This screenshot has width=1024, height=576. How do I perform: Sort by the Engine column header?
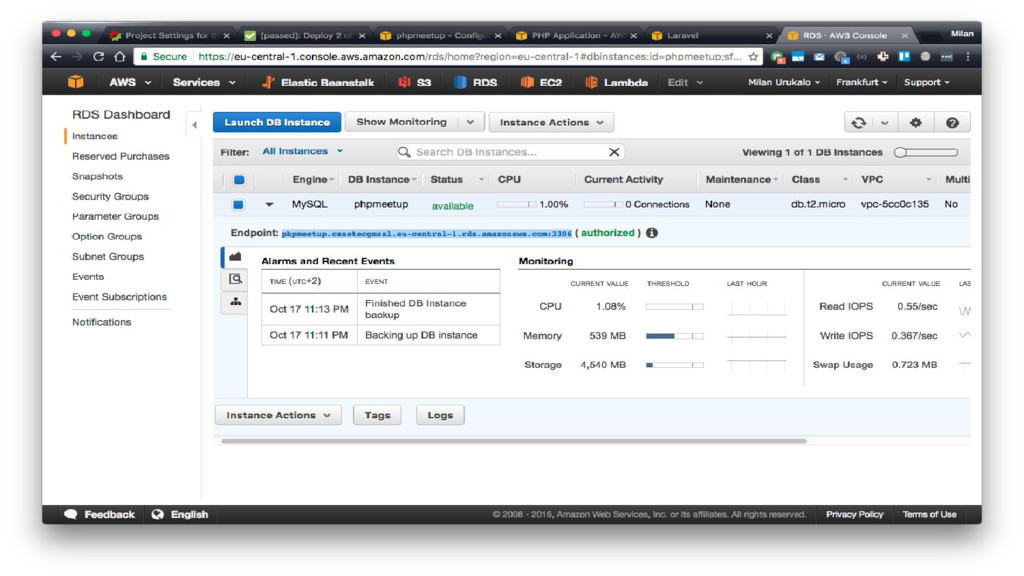pos(313,180)
